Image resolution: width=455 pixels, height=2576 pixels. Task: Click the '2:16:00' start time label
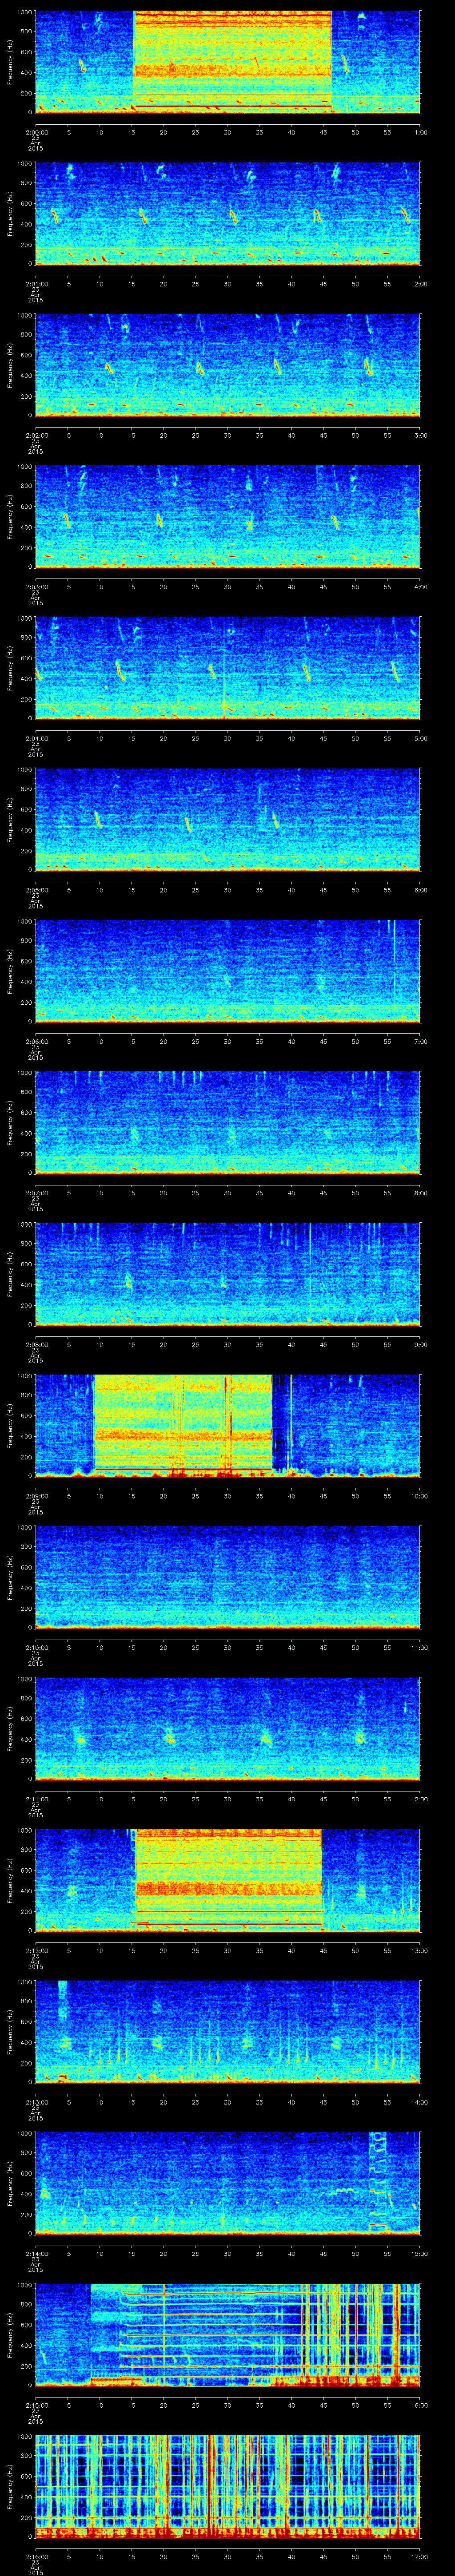(36, 2556)
